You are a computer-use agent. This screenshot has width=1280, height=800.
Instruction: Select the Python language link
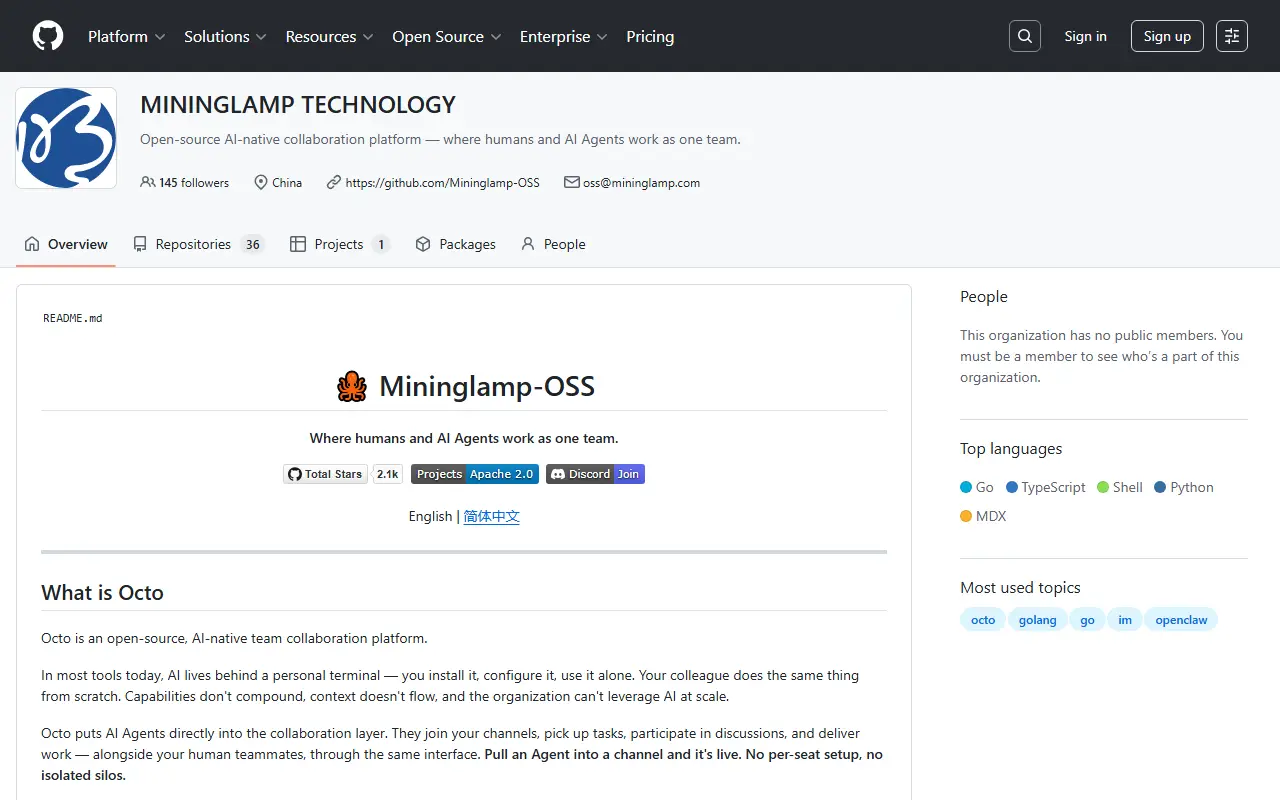tap(1184, 487)
